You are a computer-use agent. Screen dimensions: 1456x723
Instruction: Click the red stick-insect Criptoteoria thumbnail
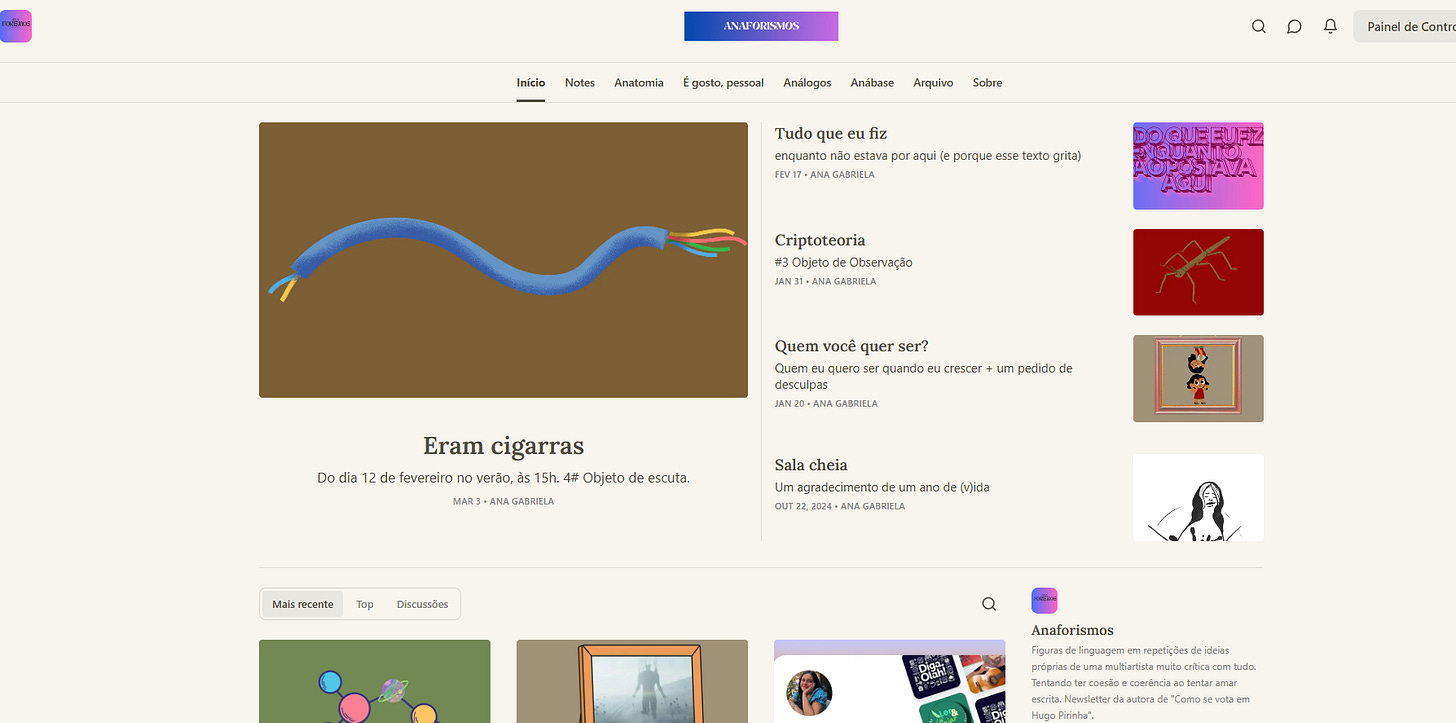pos(1198,272)
